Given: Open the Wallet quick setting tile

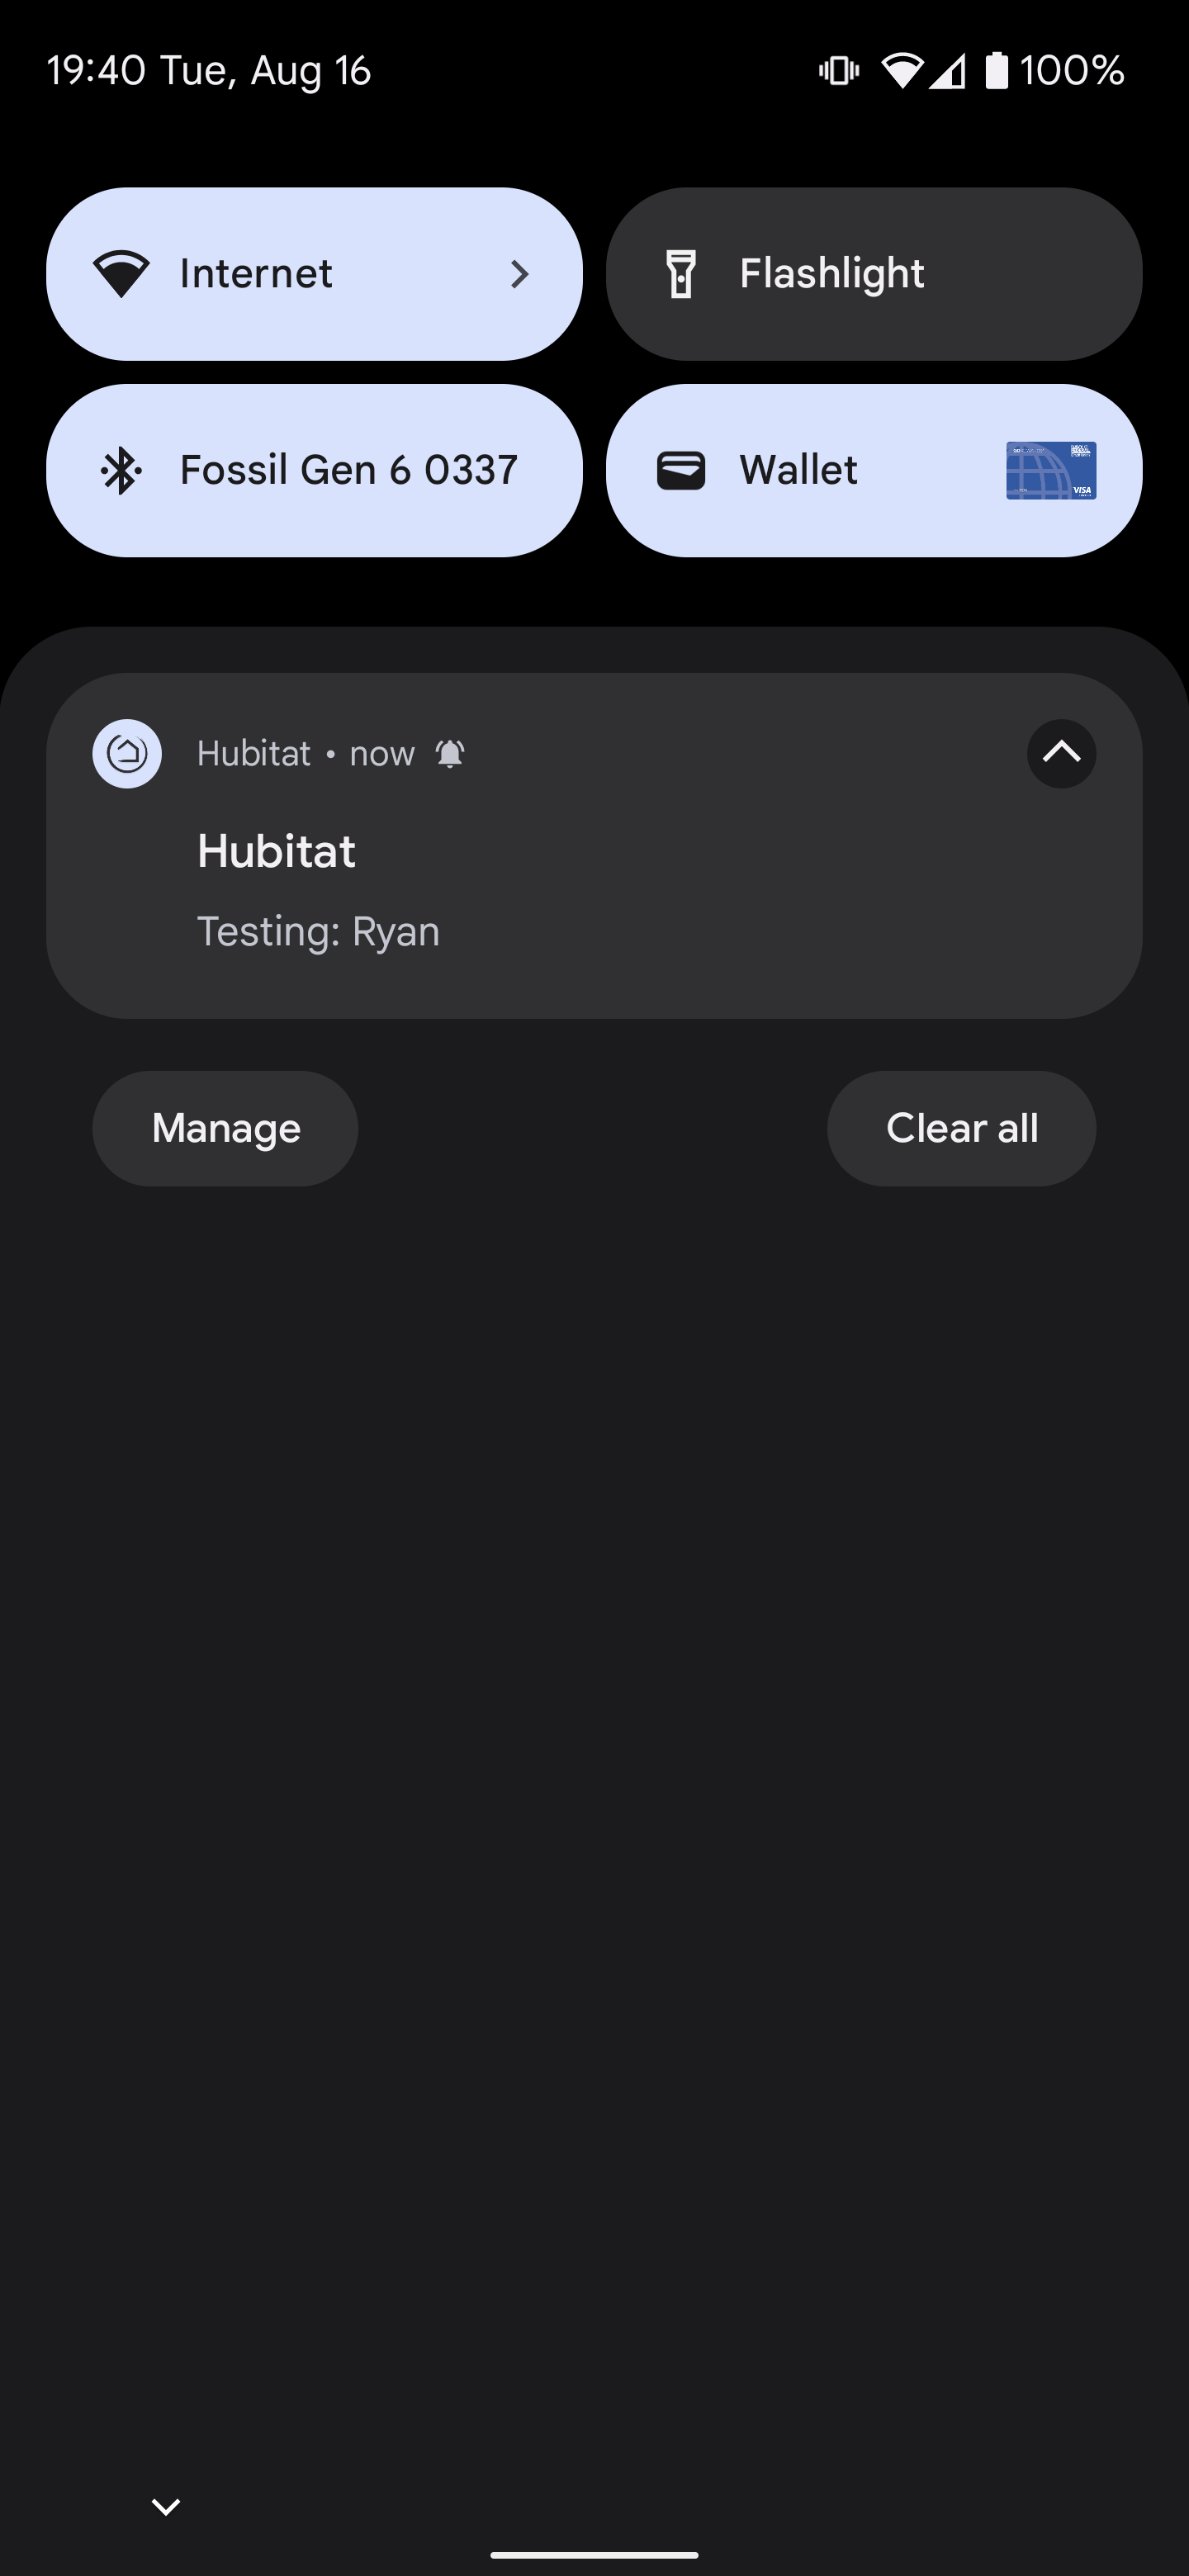Looking at the screenshot, I should point(800,470).
